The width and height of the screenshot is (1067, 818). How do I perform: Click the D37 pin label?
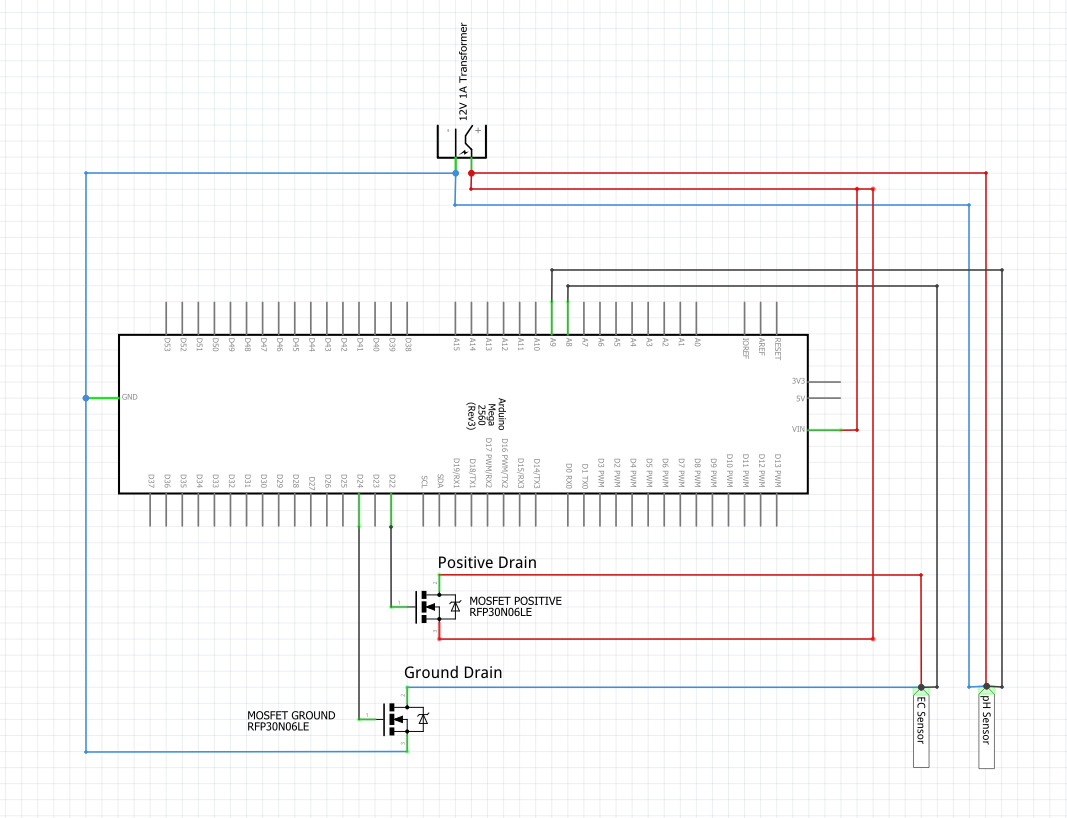(150, 481)
